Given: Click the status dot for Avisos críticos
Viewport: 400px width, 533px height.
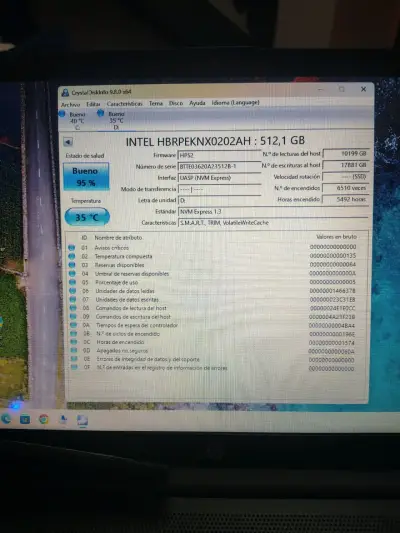Looking at the screenshot, I should pyautogui.click(x=71, y=247).
